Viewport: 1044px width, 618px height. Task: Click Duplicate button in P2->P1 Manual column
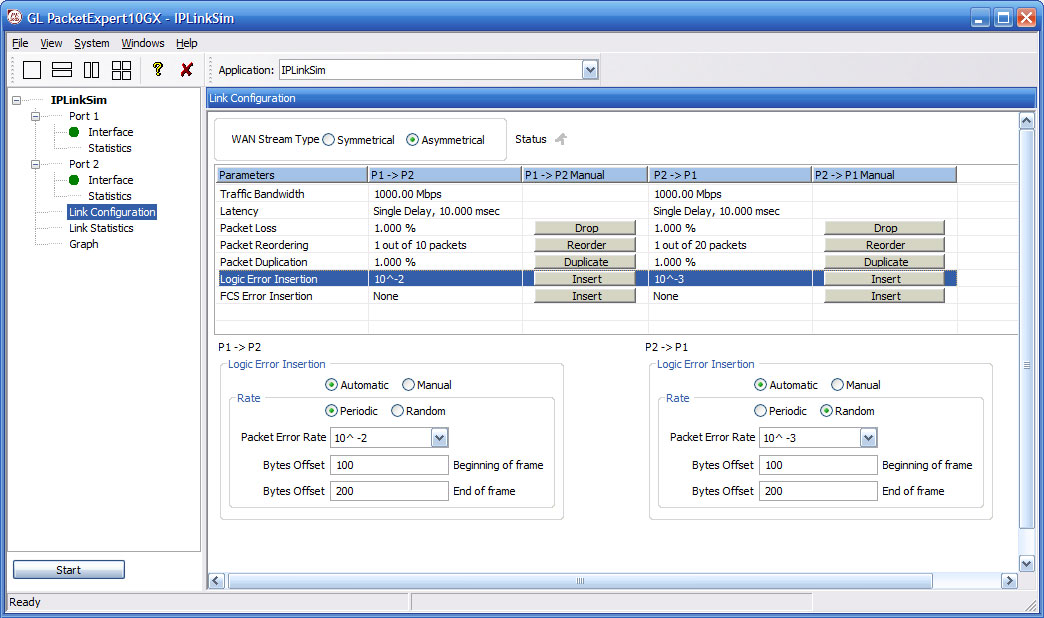click(884, 262)
